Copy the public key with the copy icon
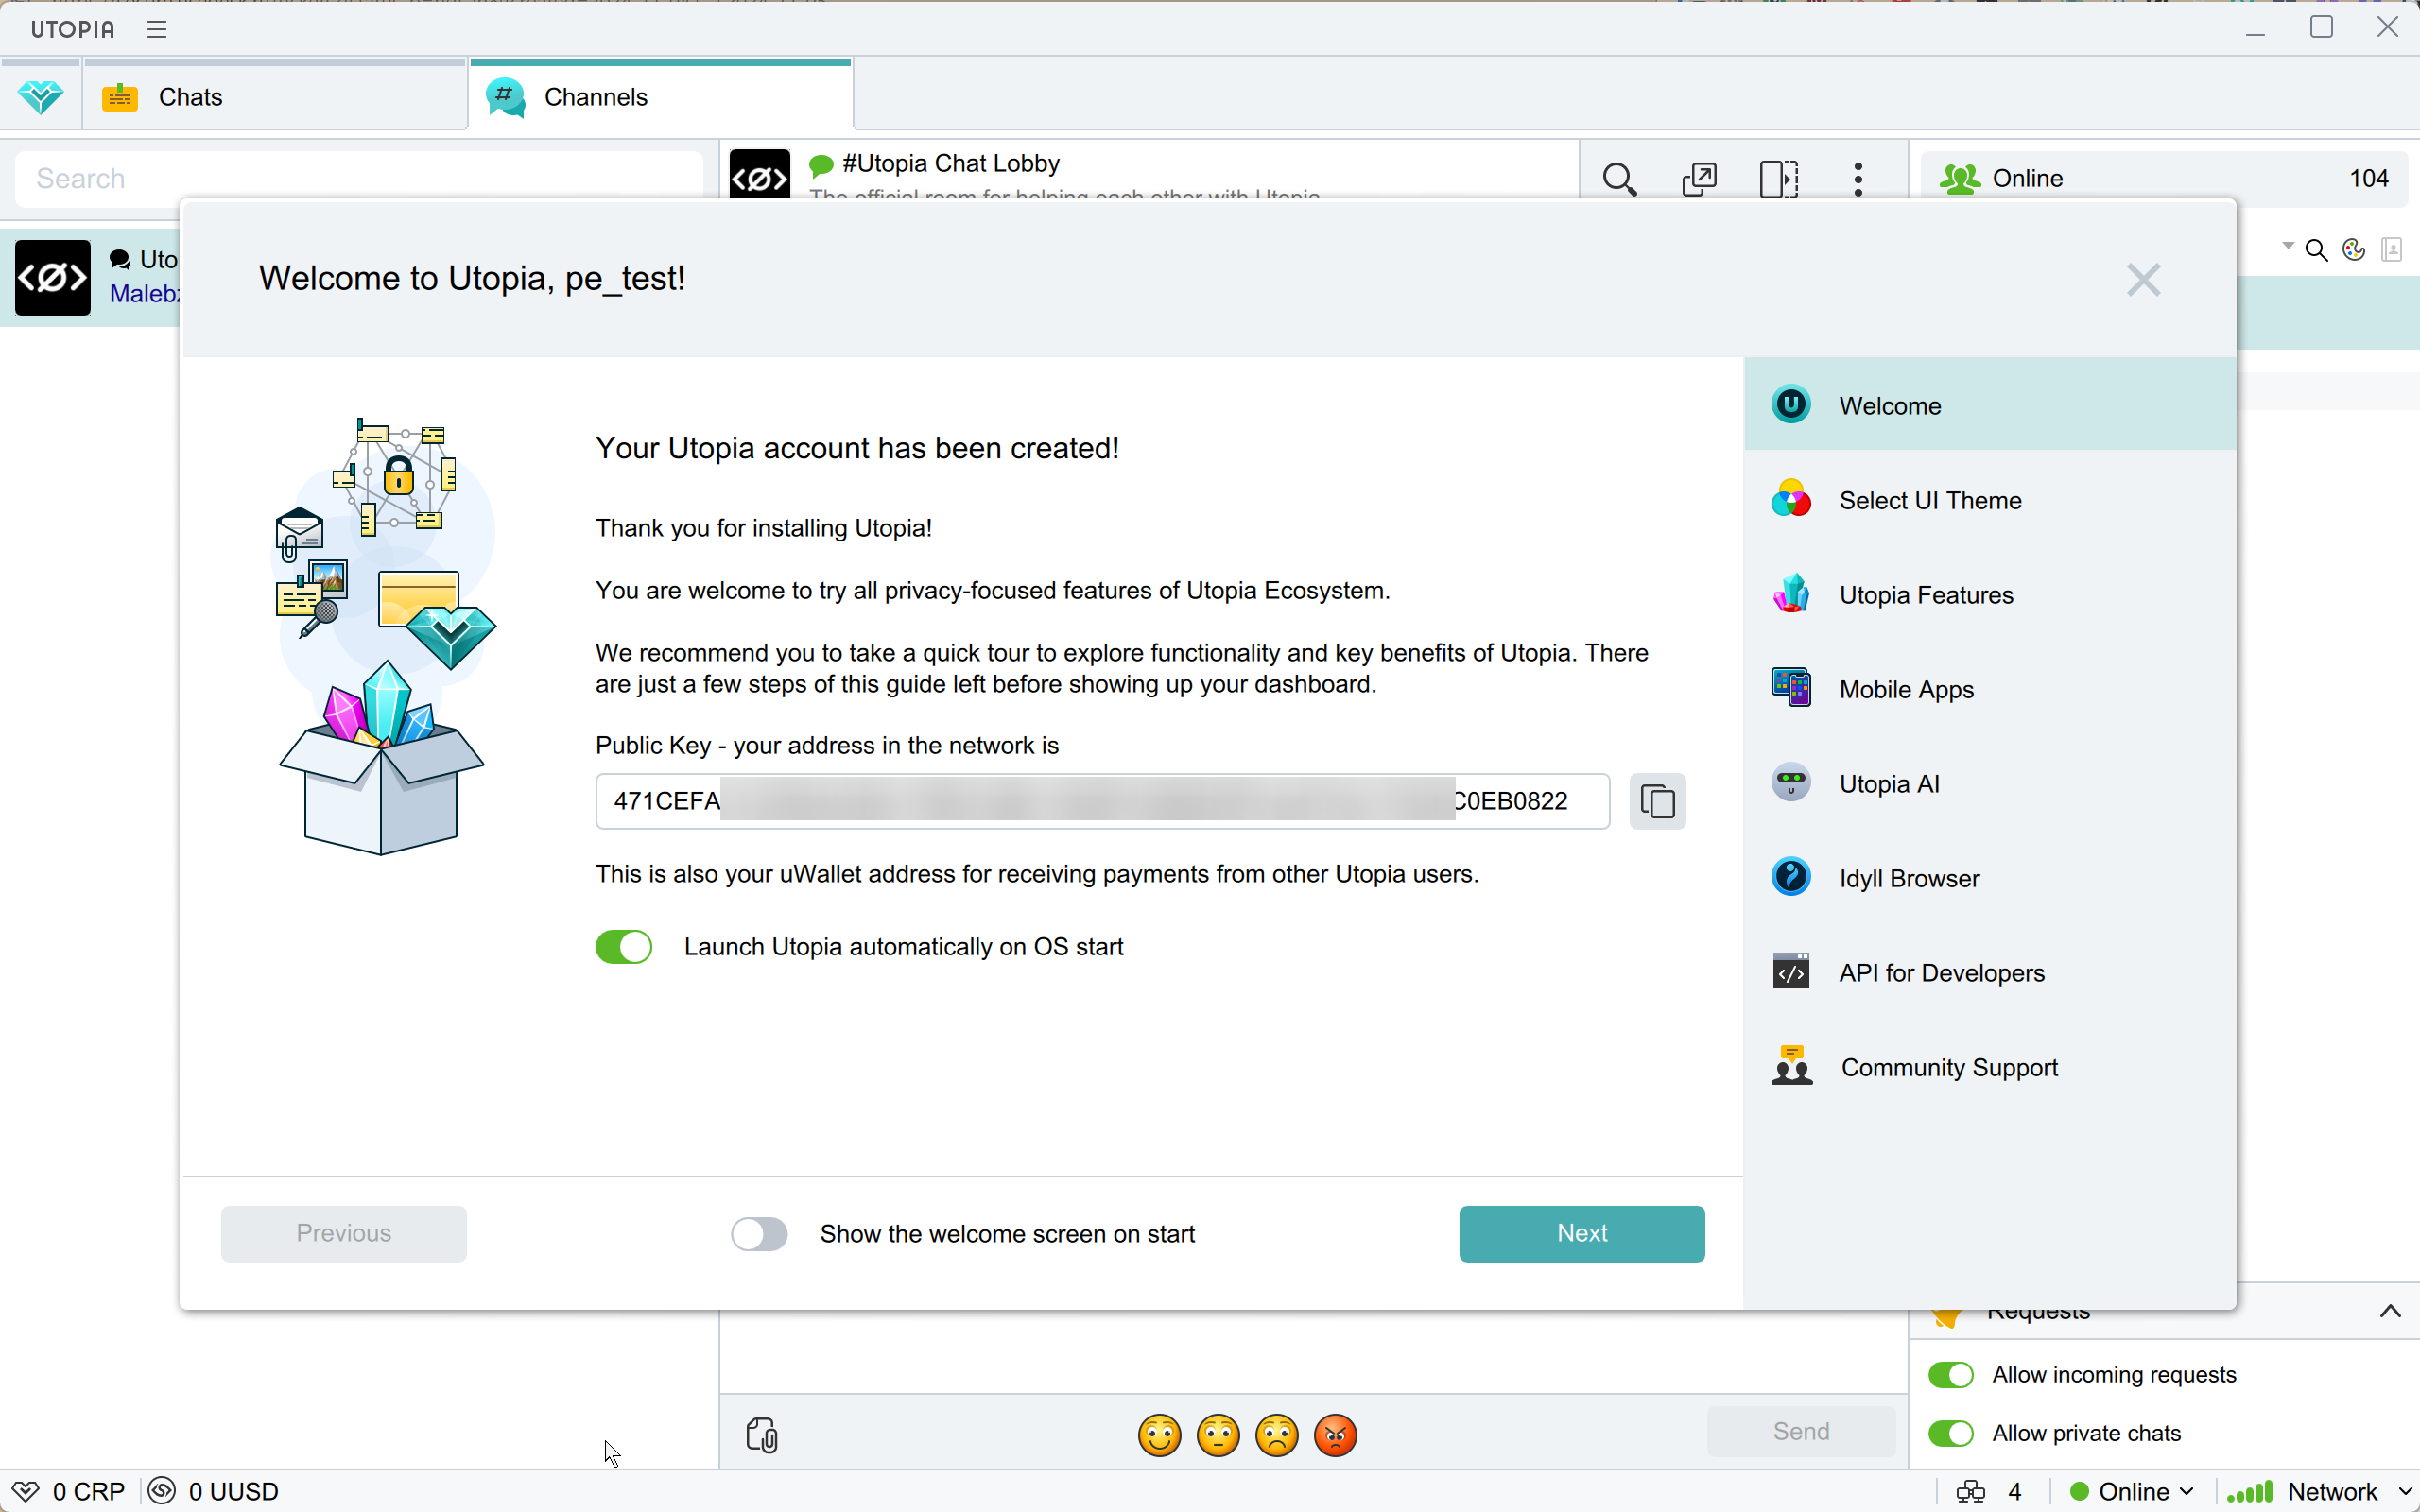 click(x=1657, y=801)
